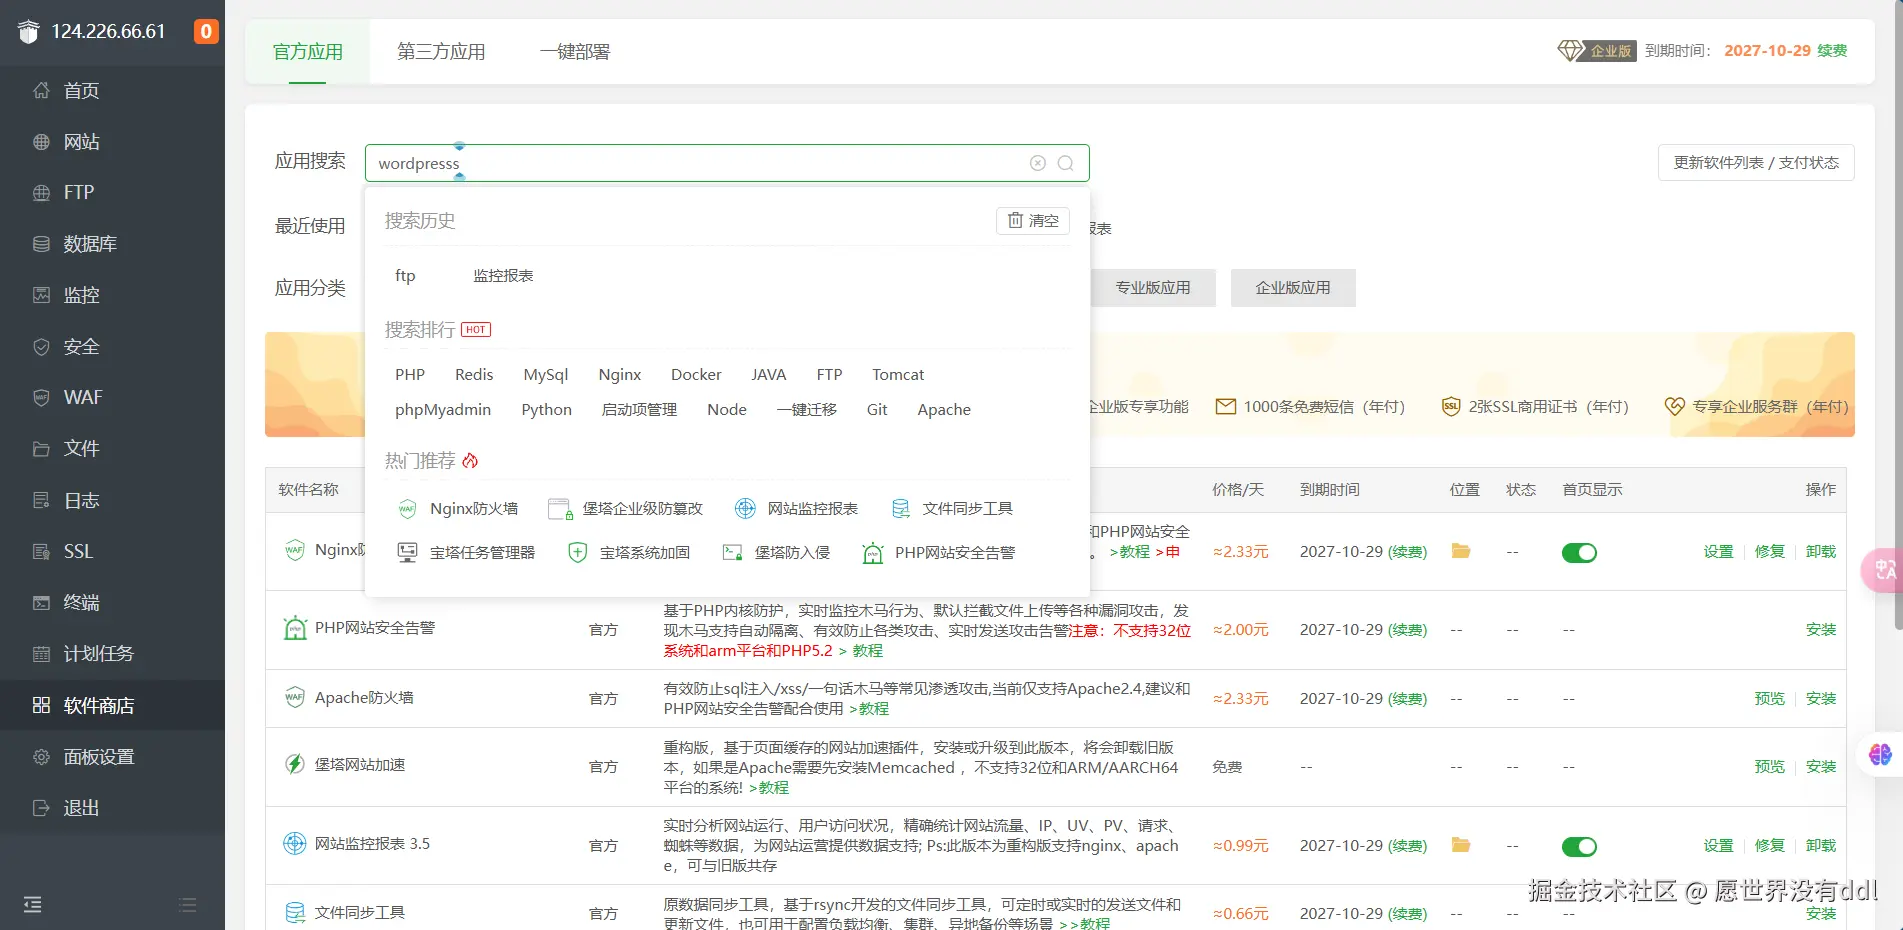Viewport: 1903px width, 930px height.
Task: Open 文件 folder icon in sidebar
Action: pyautogui.click(x=41, y=449)
